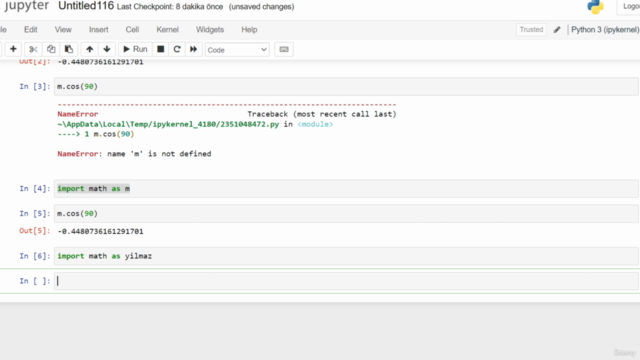Click the pencil edit mode icon
This screenshot has height=360, width=640.
tap(557, 29)
